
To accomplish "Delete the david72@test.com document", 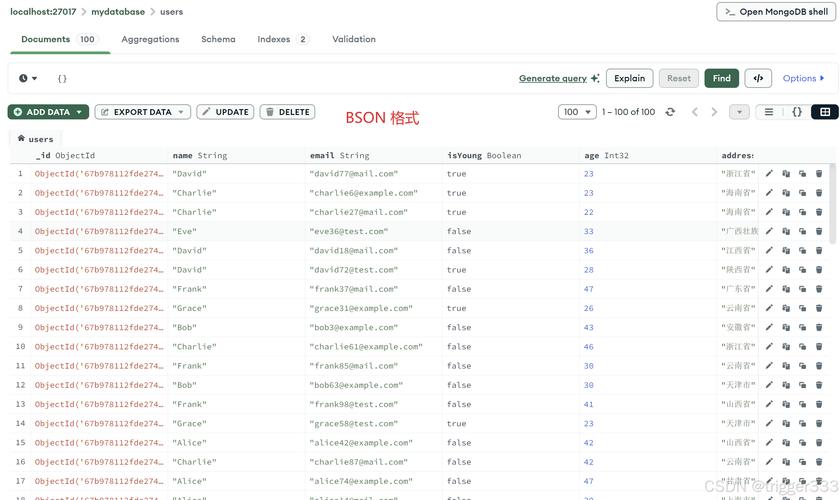I will click(x=819, y=270).
